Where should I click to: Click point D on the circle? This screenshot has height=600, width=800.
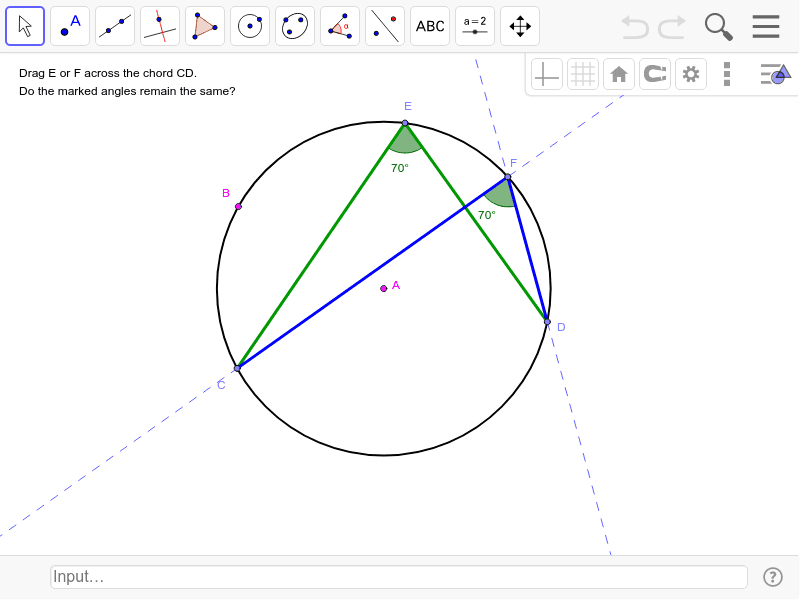547,322
